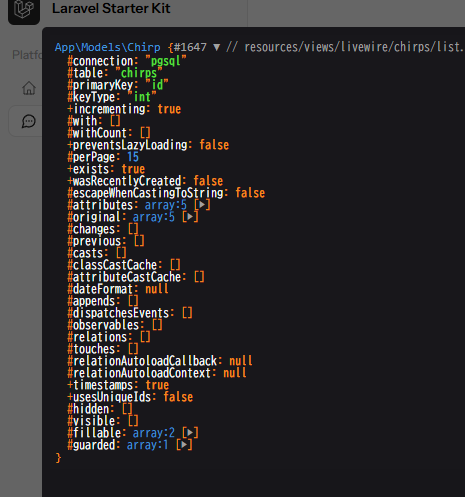The width and height of the screenshot is (465, 497).
Task: Open the chat bubble sidebar icon
Action: (x=29, y=121)
